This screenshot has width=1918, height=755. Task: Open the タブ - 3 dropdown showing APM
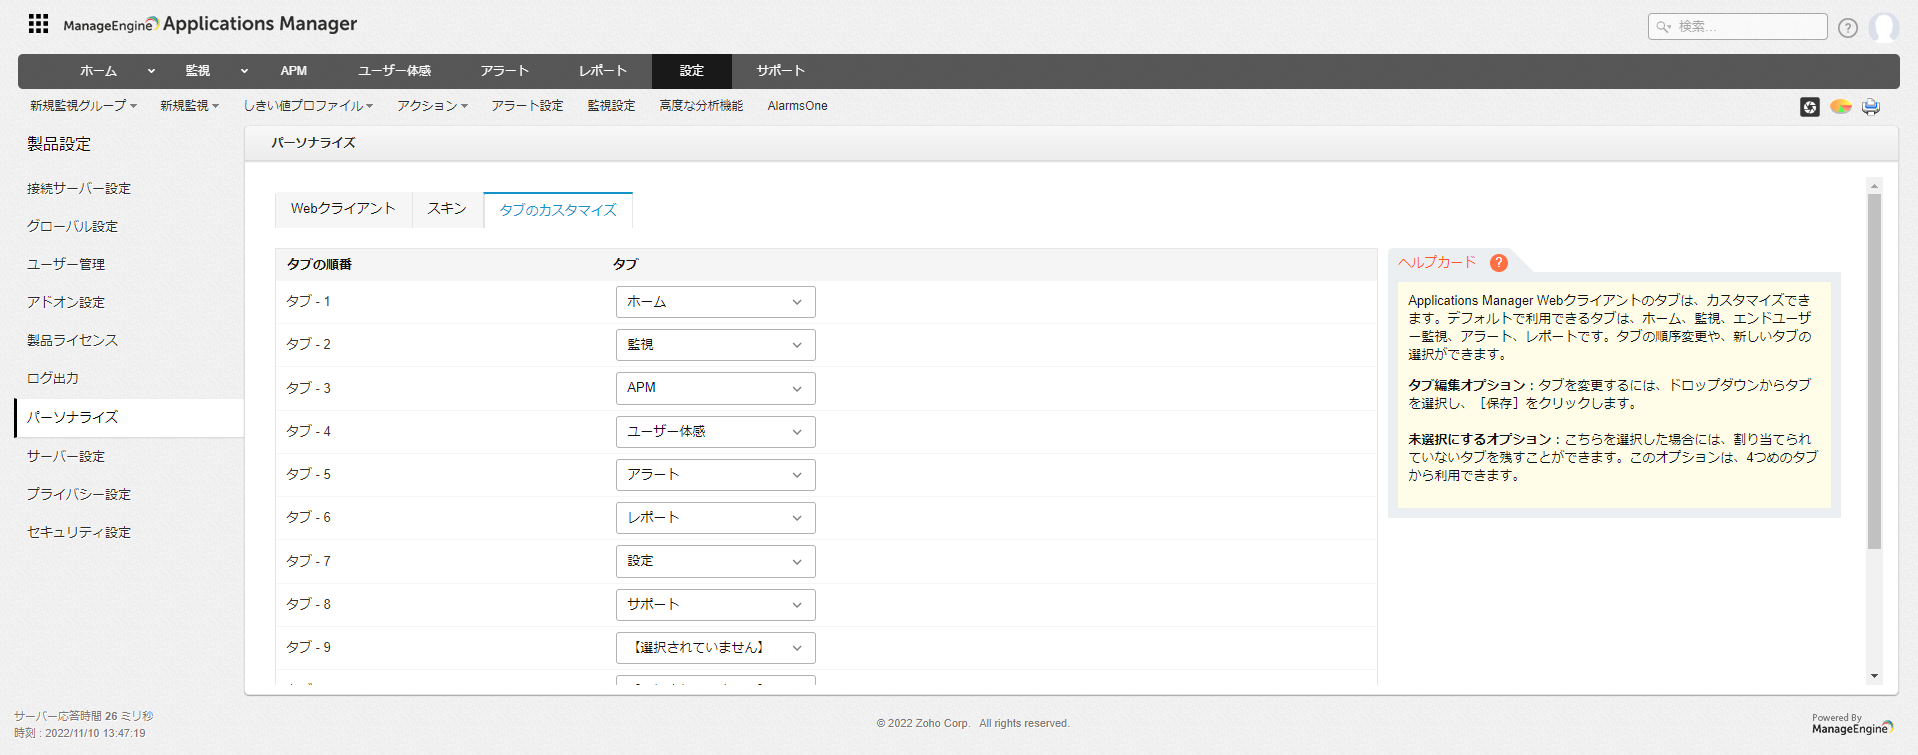(x=715, y=388)
